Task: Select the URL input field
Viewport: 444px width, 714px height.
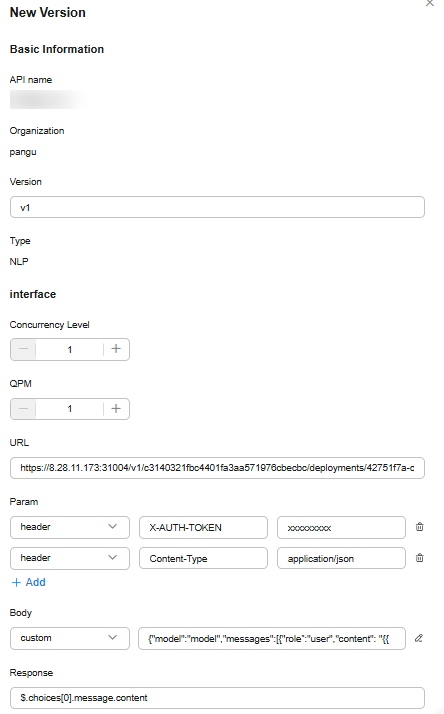Action: pos(217,468)
